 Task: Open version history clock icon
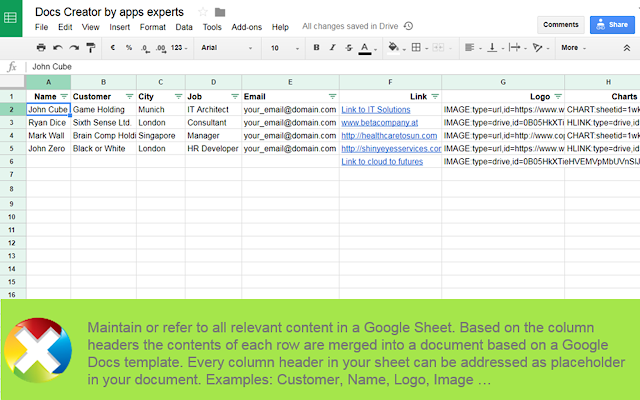tap(408, 26)
